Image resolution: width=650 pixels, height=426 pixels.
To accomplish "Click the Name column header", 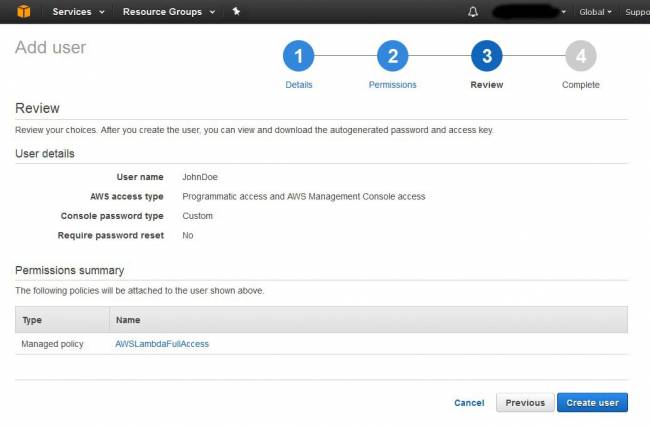I will 127,319.
